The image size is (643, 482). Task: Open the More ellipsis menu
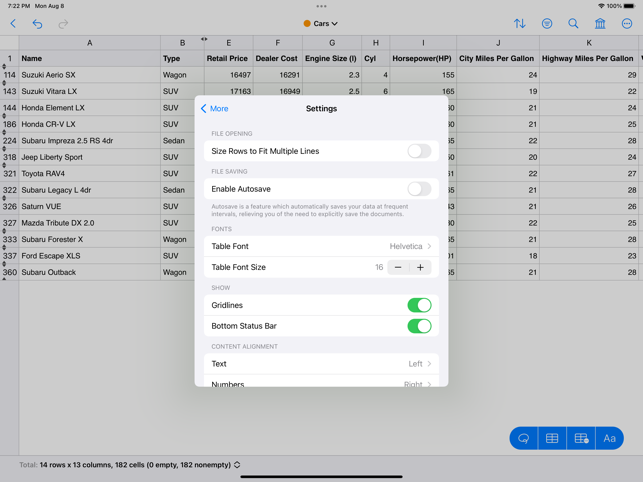[627, 23]
